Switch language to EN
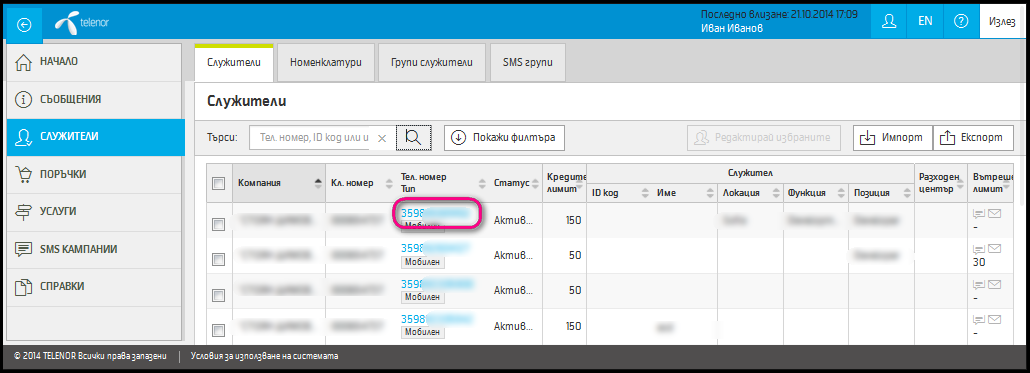This screenshot has width=1030, height=373. click(x=925, y=22)
